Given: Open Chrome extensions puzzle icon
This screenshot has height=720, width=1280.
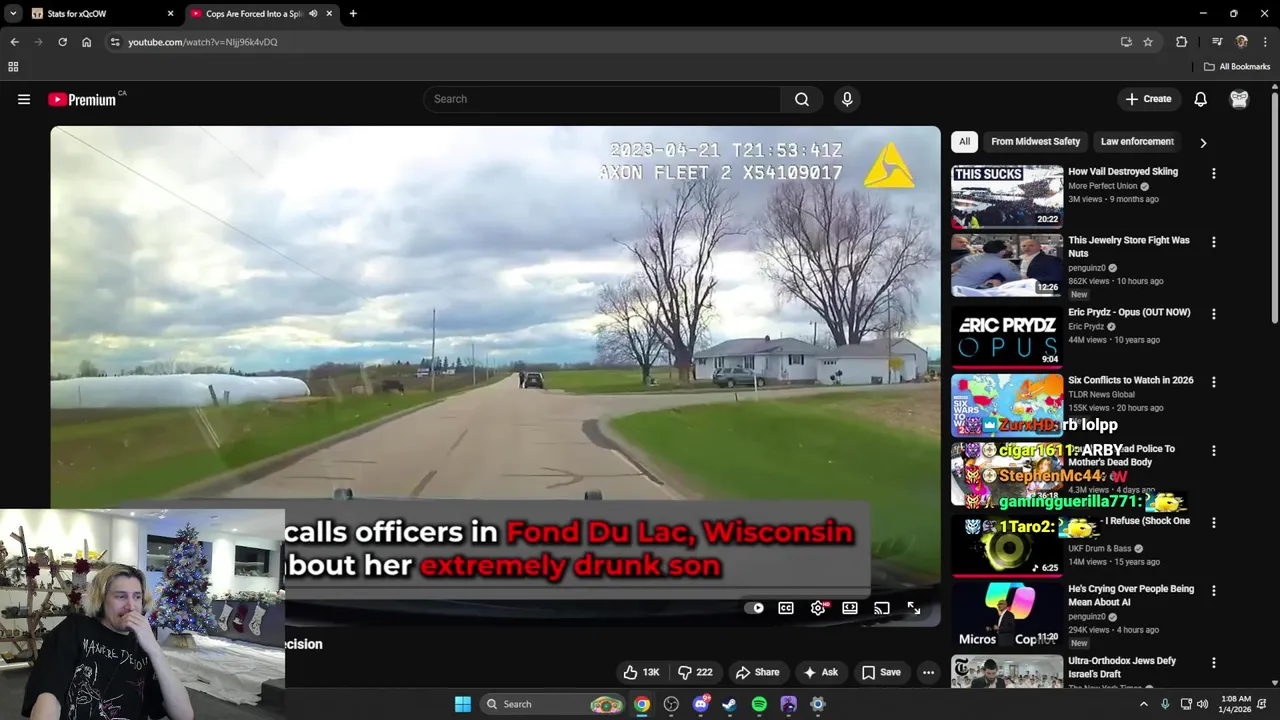Looking at the screenshot, I should coord(1182,42).
